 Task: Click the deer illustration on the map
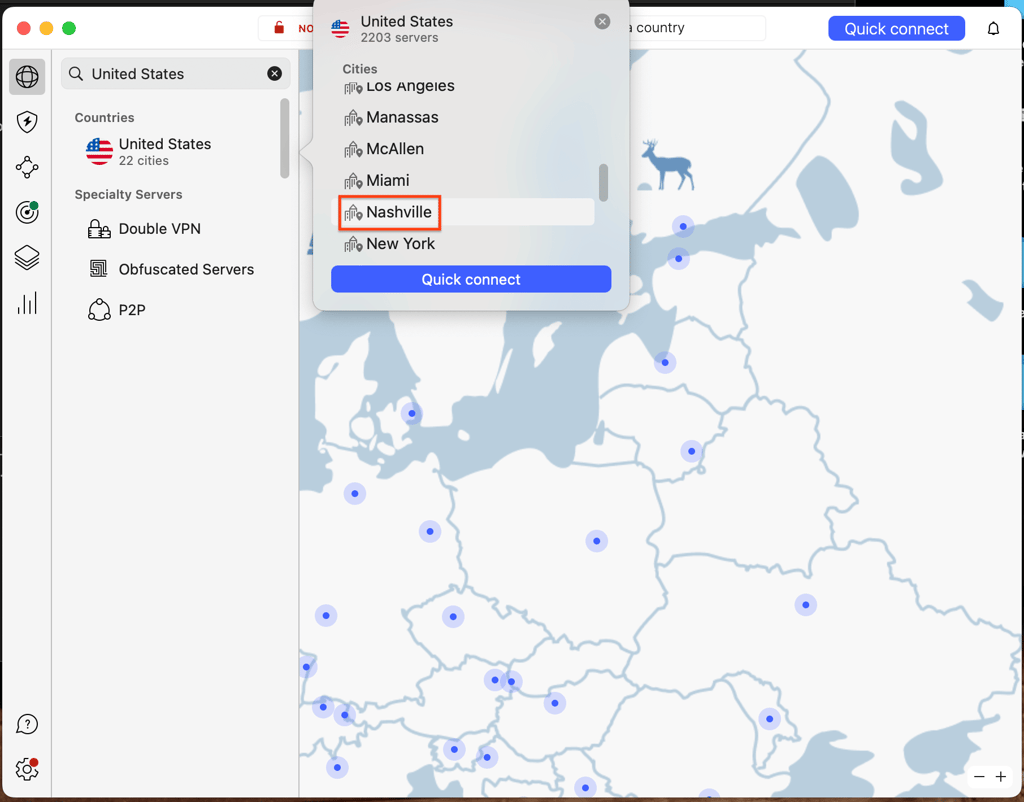point(666,165)
